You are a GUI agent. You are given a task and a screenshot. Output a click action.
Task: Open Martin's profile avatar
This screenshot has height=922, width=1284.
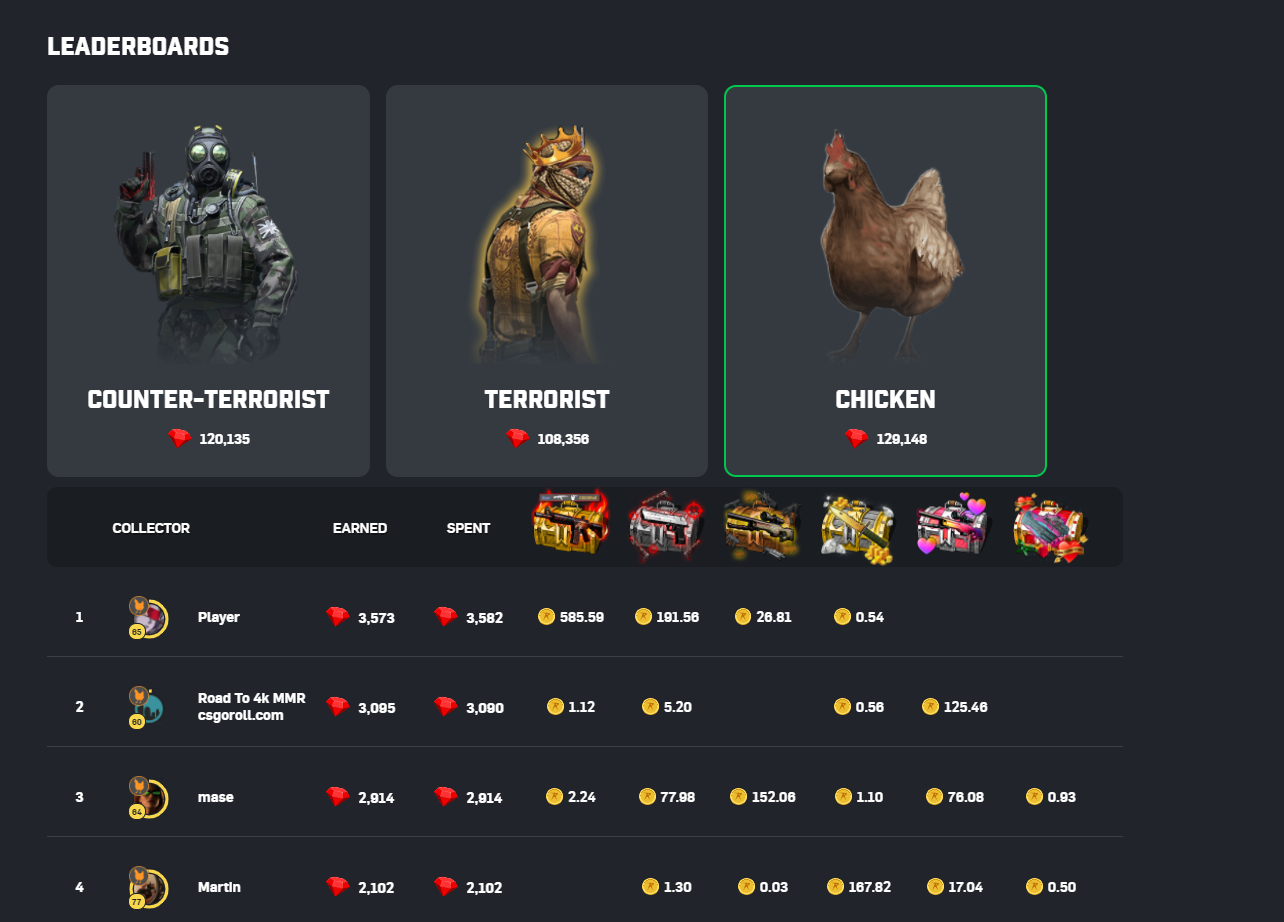click(148, 887)
